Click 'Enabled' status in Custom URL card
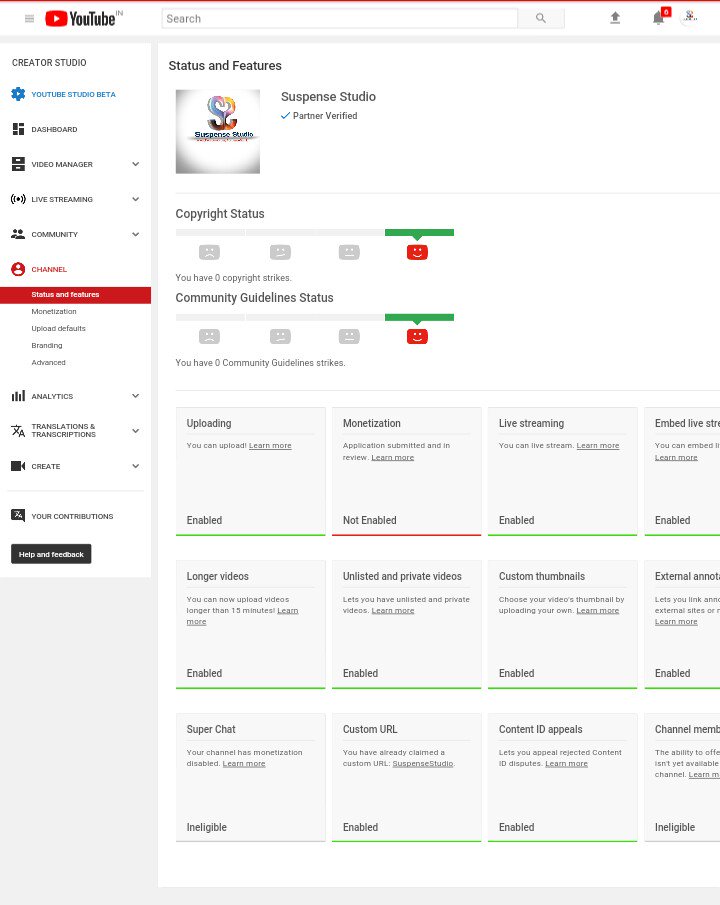 360,827
